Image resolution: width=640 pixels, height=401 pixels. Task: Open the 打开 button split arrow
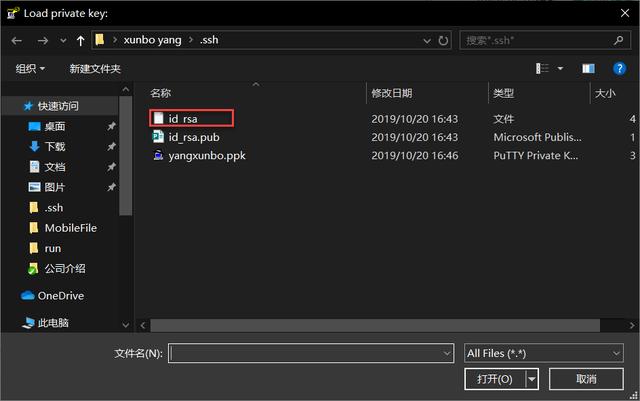[532, 379]
